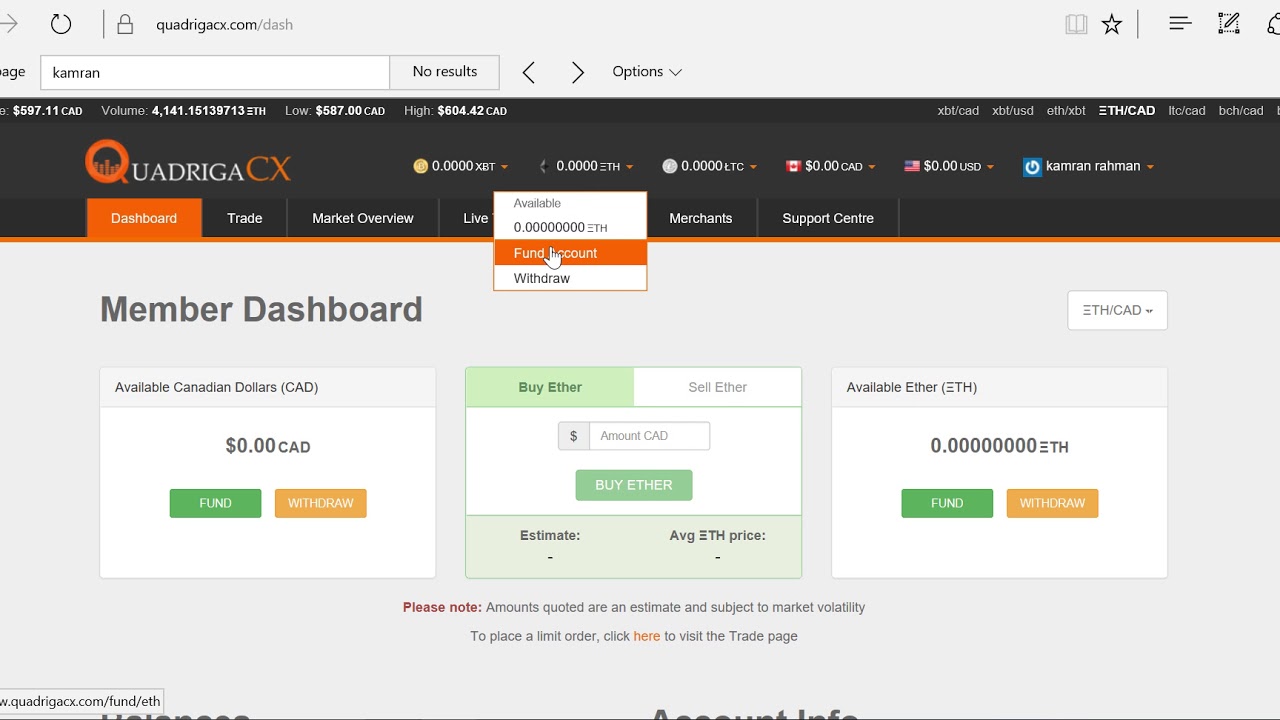Open the Support Centre tab
Screen dimensions: 1280x720
click(828, 218)
